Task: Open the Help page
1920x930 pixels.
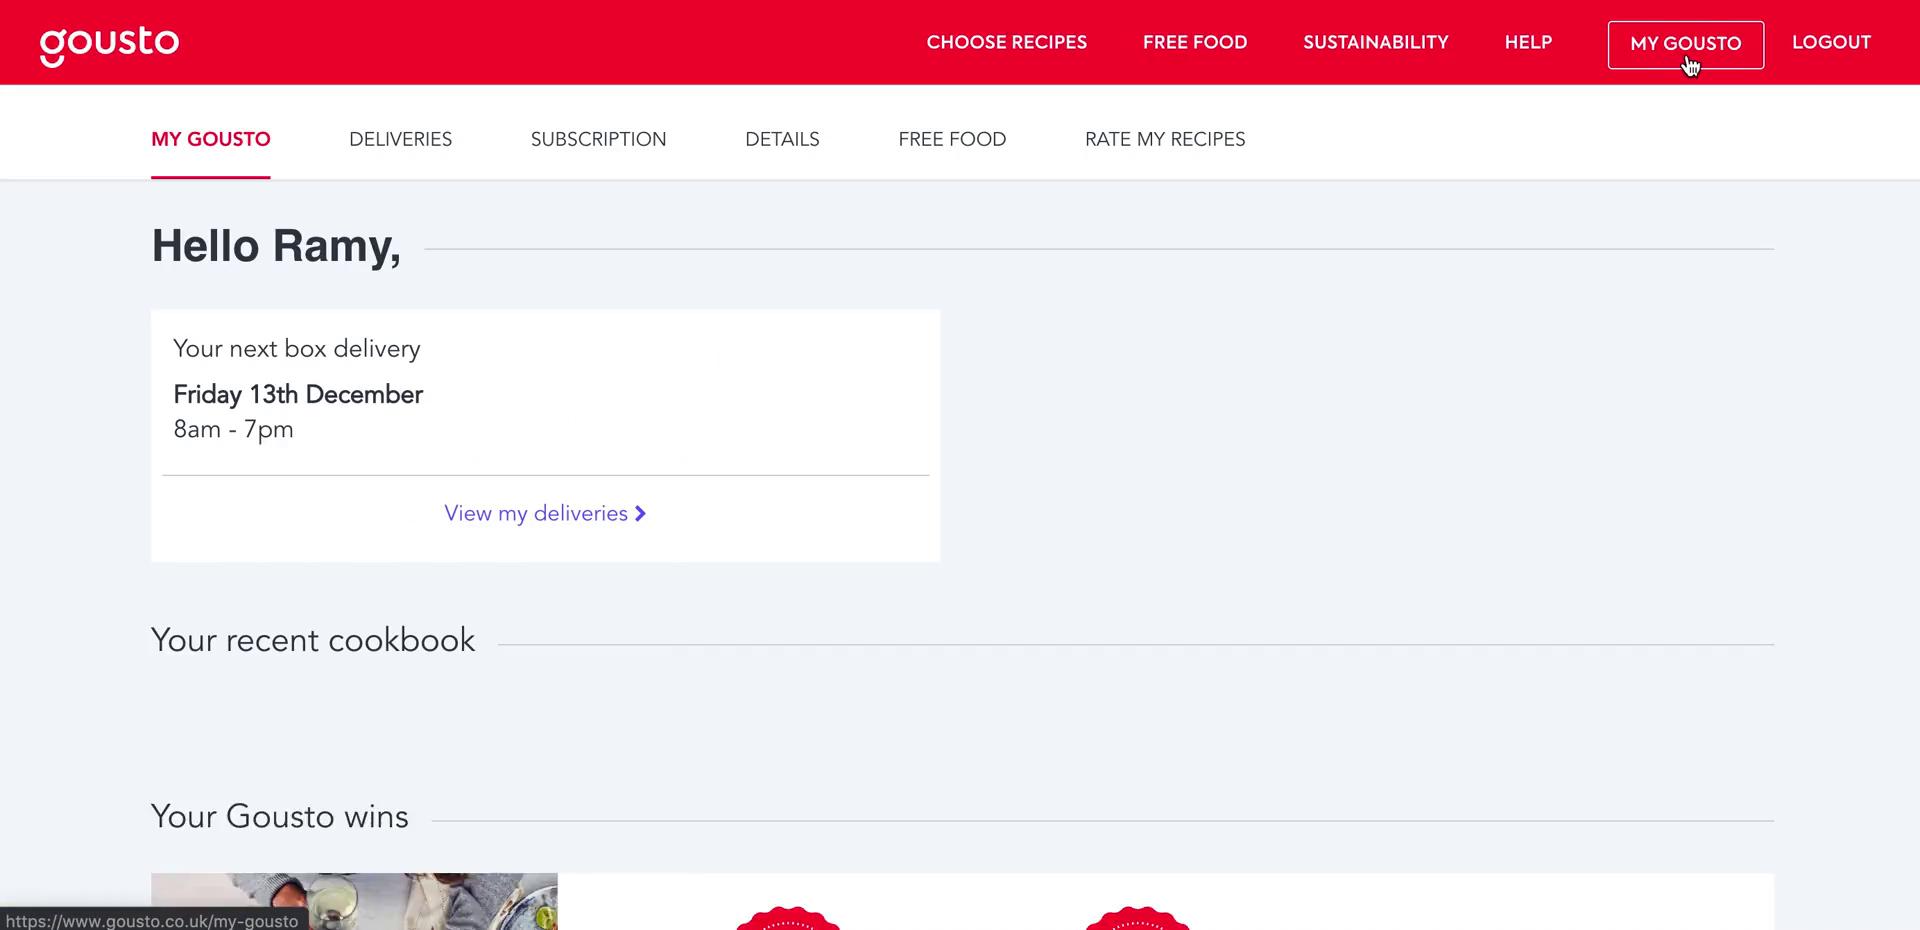Action: tap(1528, 42)
